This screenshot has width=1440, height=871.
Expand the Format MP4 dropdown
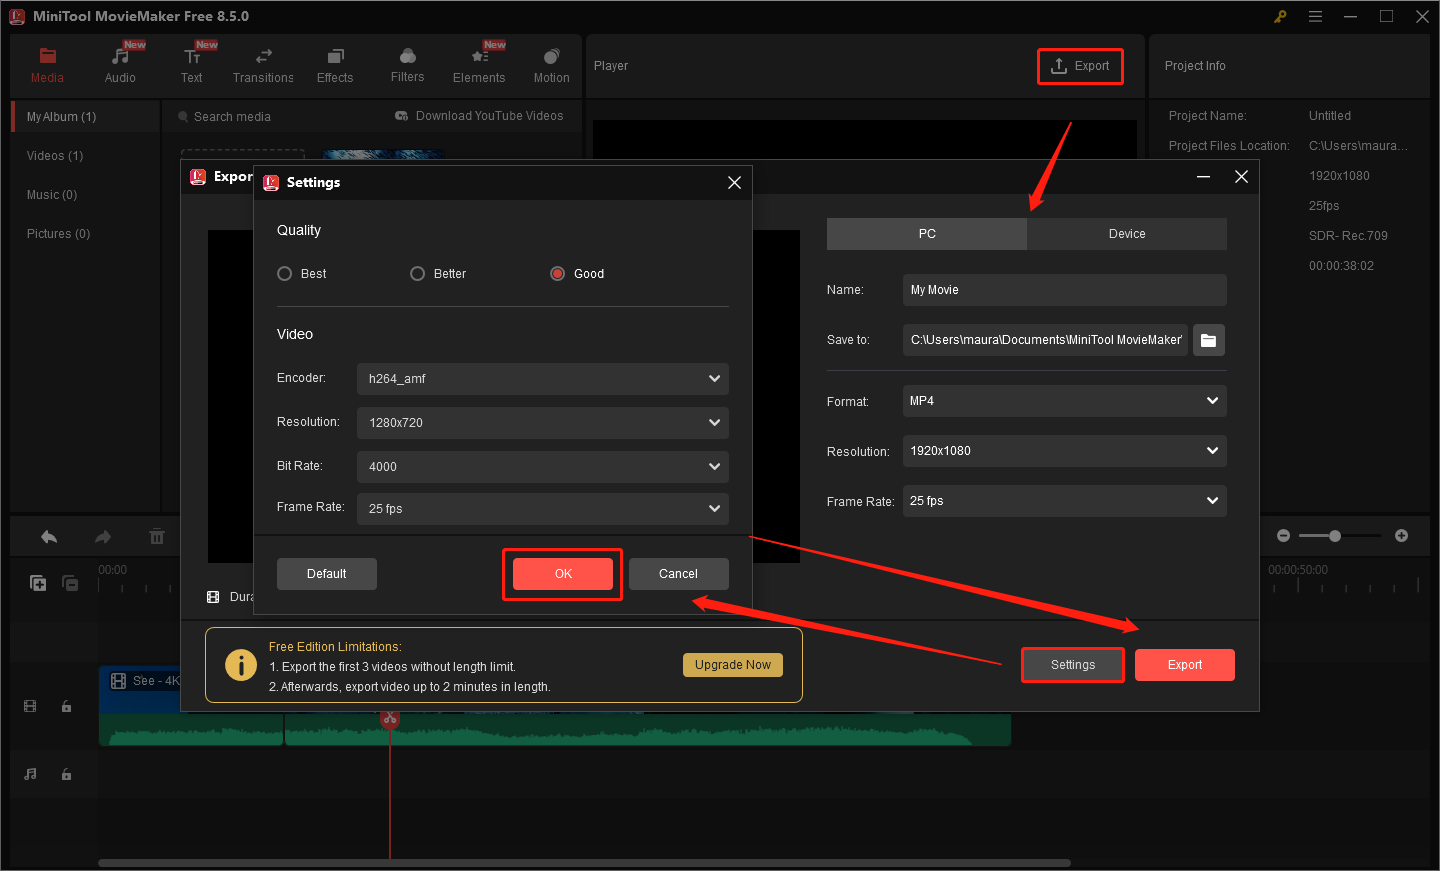[x=1064, y=401]
